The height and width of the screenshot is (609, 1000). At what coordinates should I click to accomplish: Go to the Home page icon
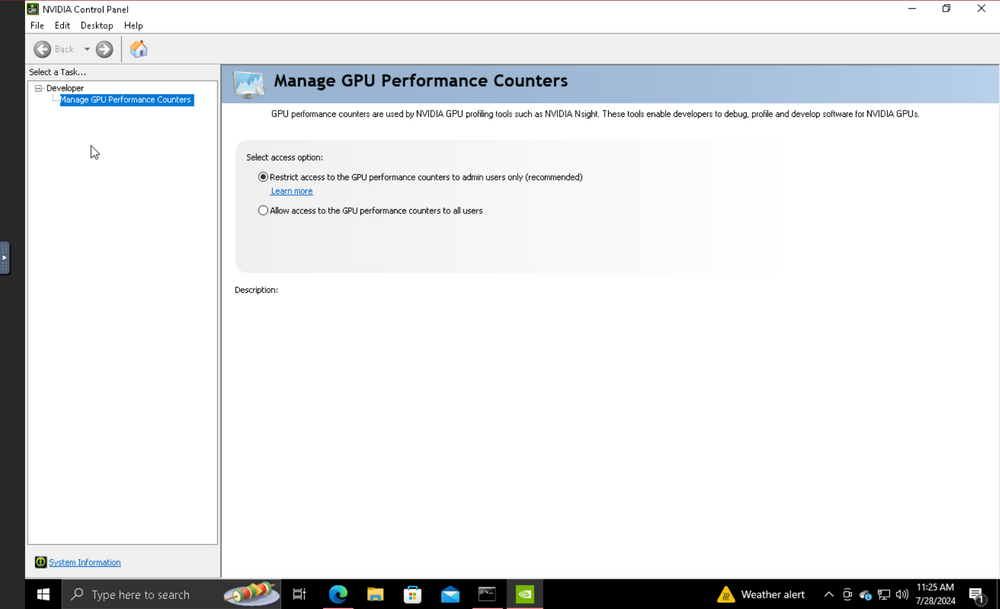138,49
